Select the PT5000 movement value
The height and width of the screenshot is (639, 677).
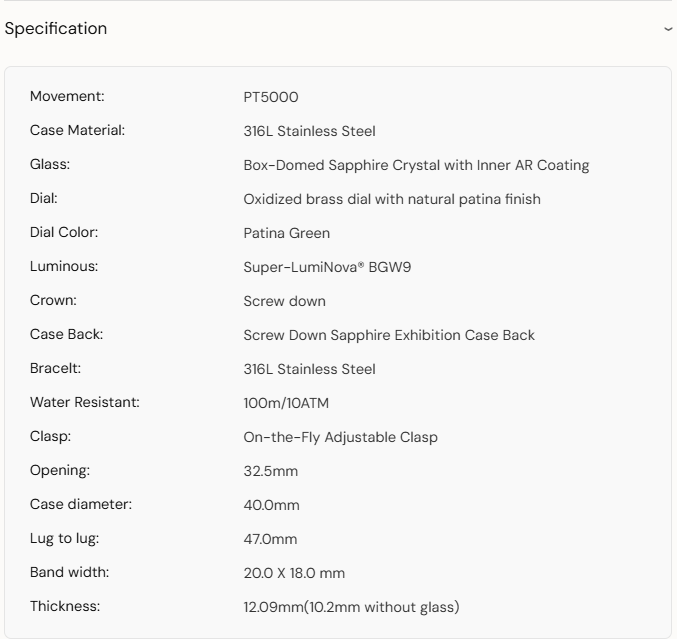click(x=271, y=97)
